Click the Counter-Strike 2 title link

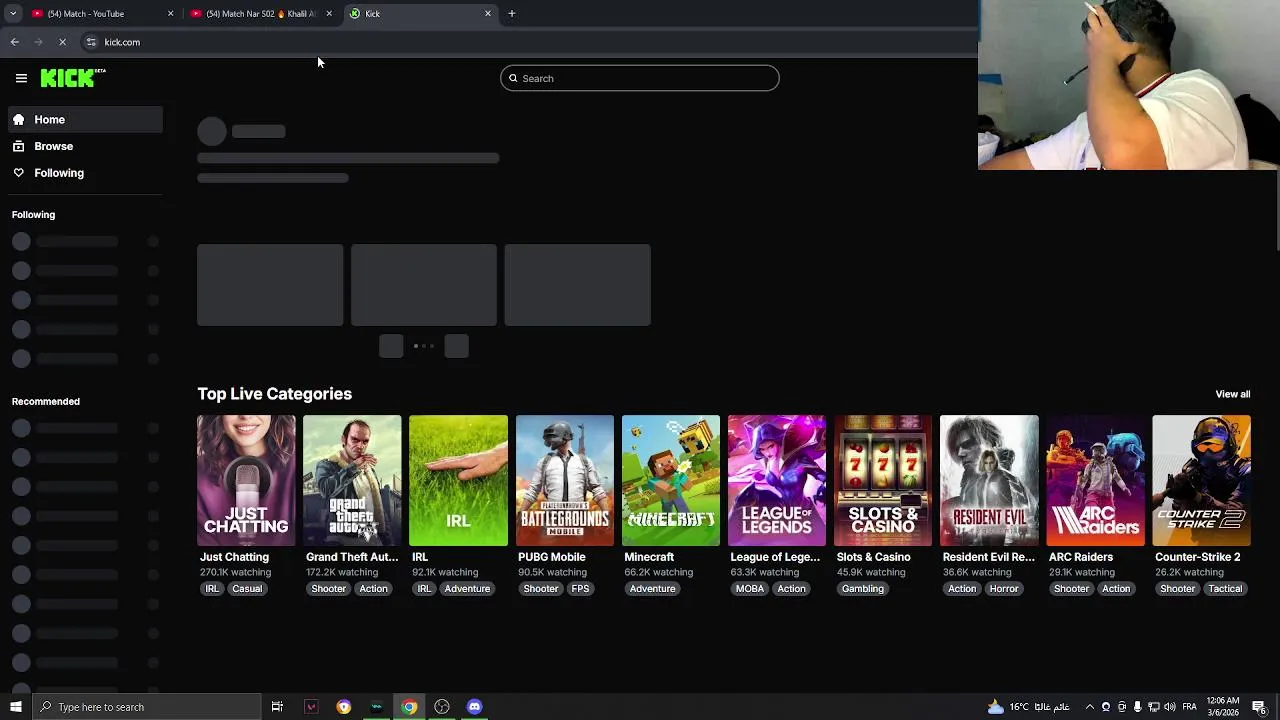[1197, 557]
